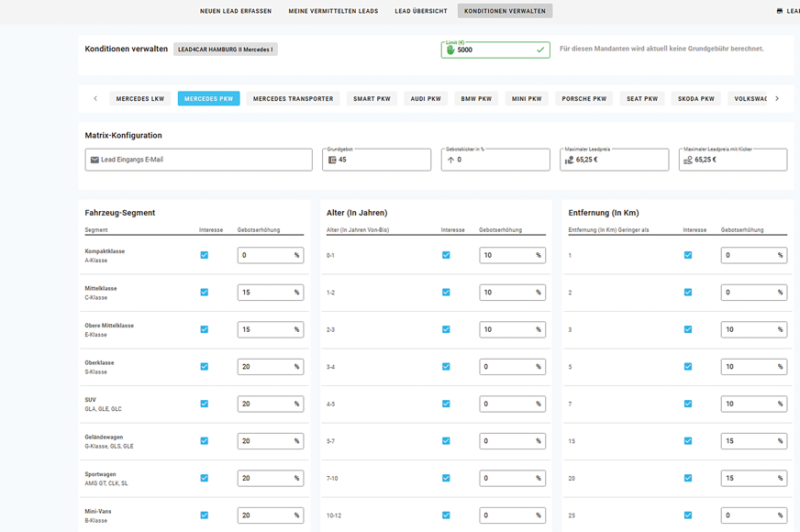Click the Grundgebot icon before value 45
The width and height of the screenshot is (800, 532).
pyautogui.click(x=332, y=159)
